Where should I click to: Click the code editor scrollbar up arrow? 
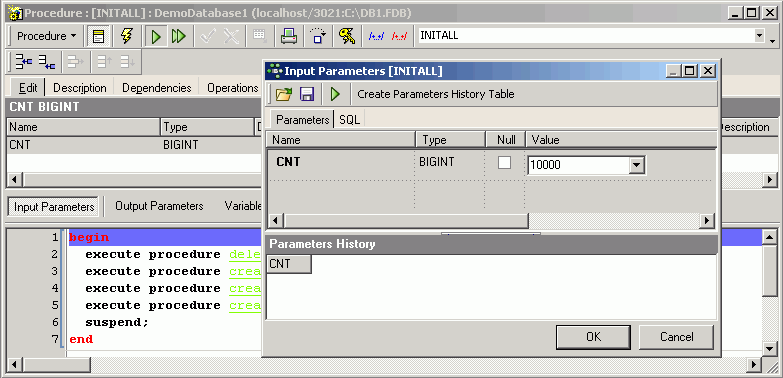tap(770, 237)
